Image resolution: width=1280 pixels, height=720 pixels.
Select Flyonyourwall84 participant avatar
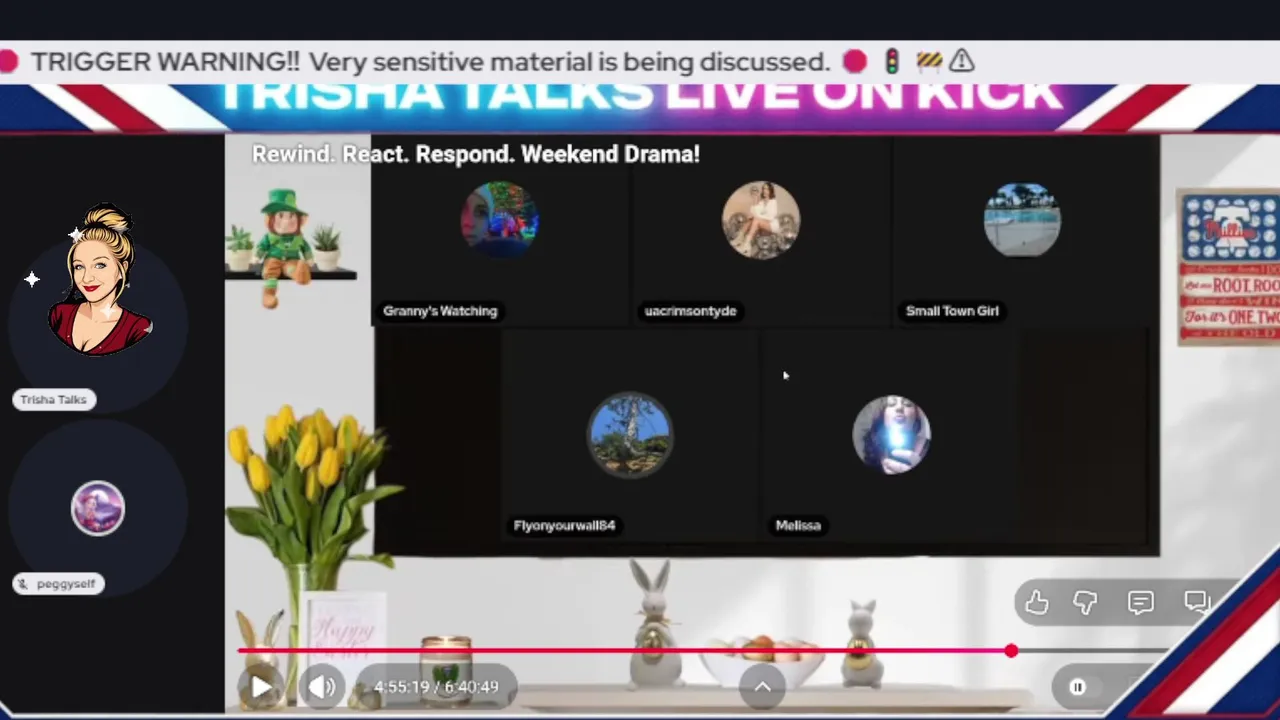point(630,435)
